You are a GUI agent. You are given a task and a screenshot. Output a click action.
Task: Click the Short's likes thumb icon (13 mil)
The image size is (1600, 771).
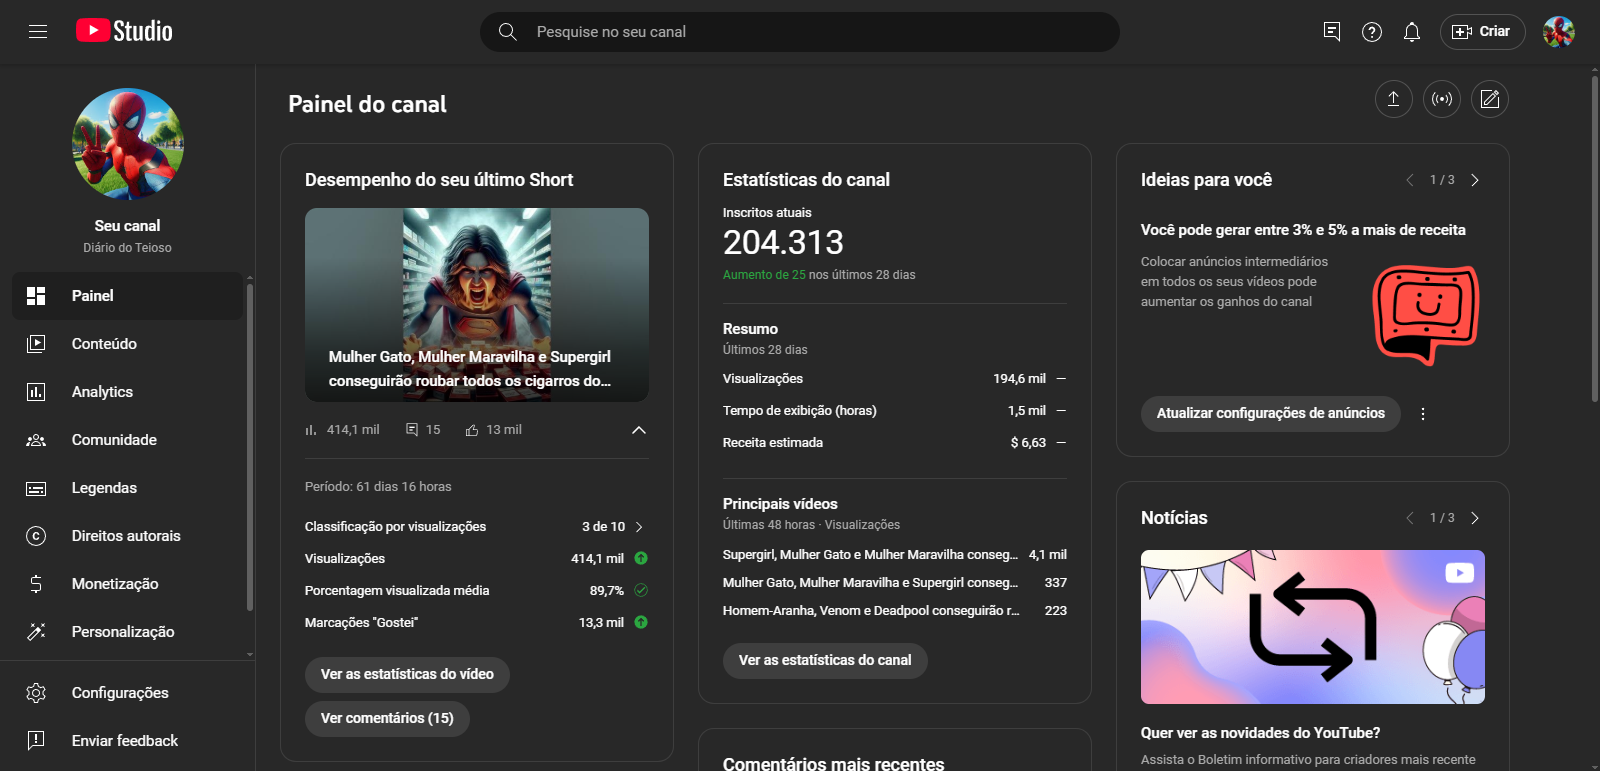tap(472, 430)
